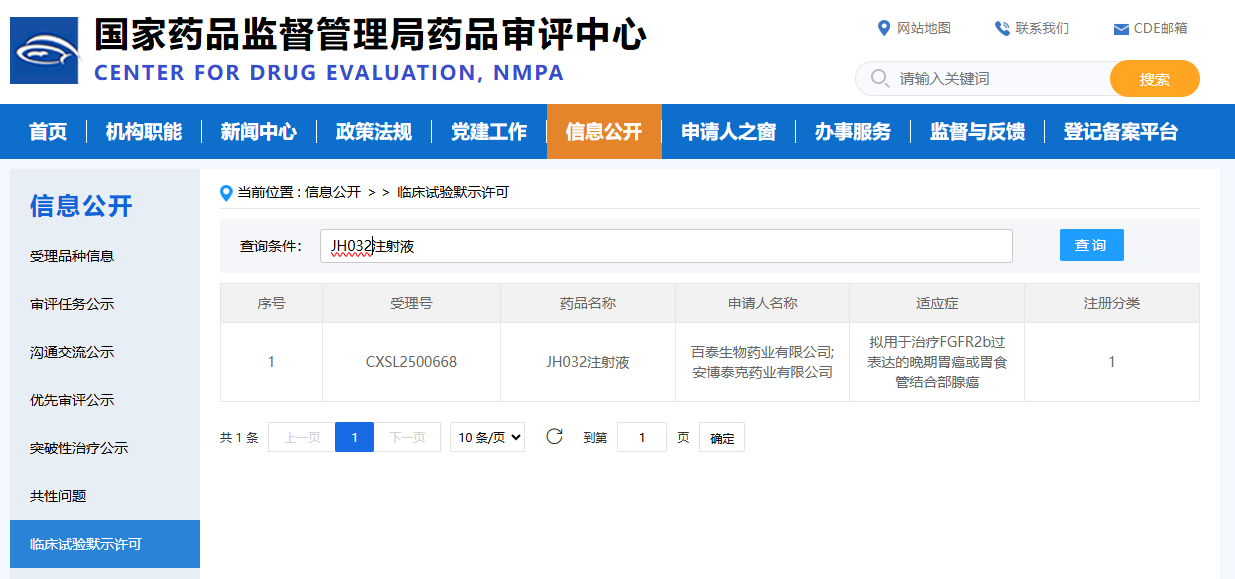Click the refresh icon in pagination
Screen dimensions: 1235x579
tap(554, 437)
